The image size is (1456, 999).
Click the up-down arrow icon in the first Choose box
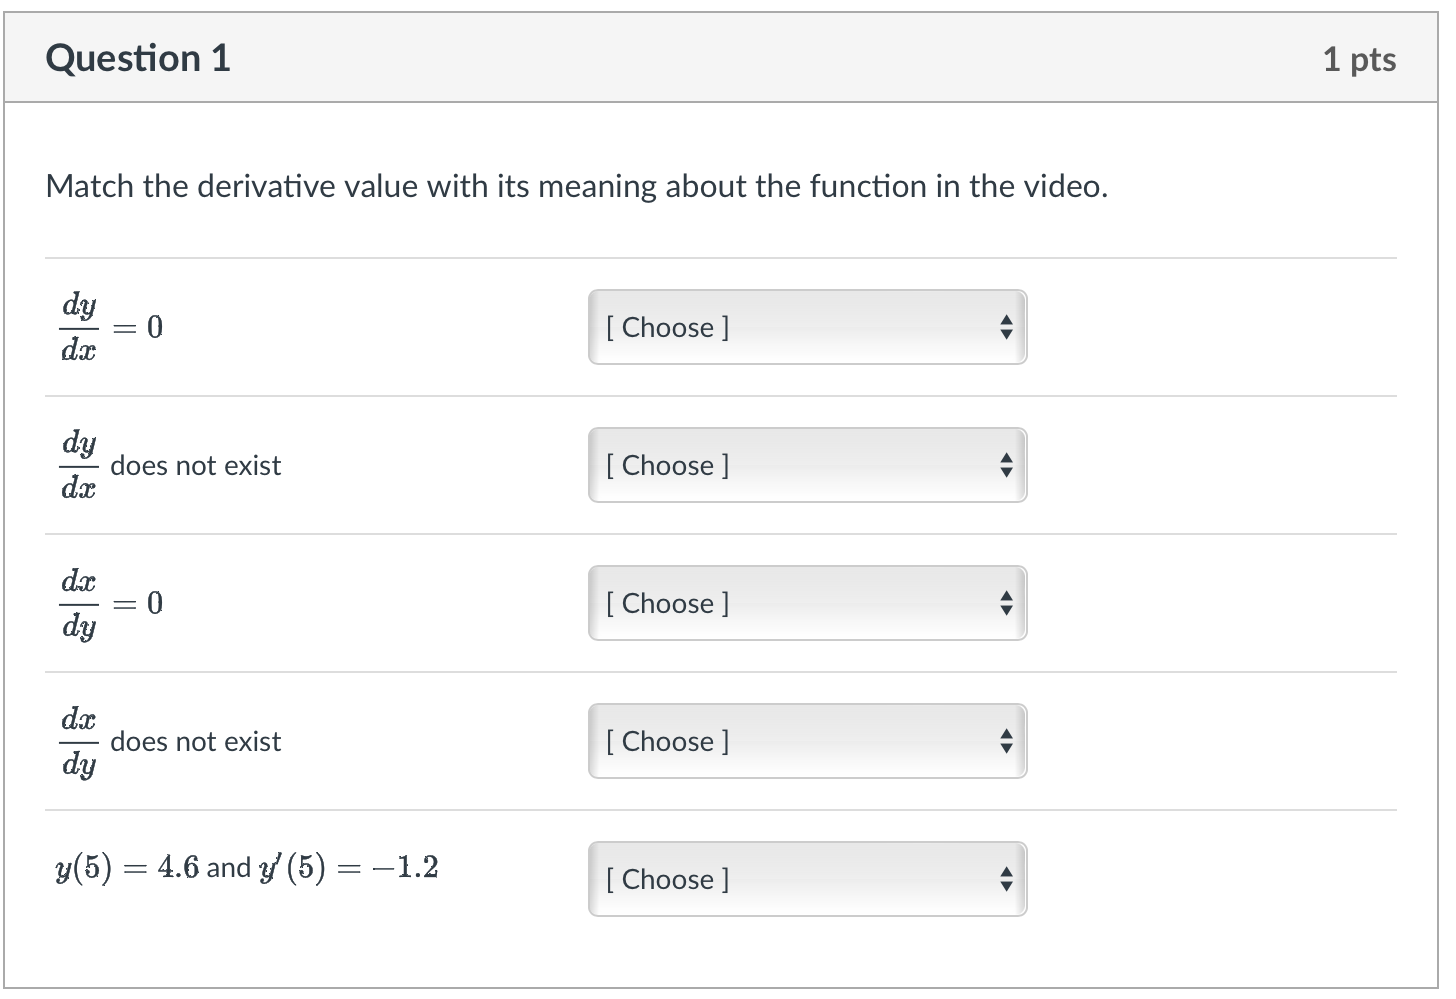(1006, 327)
